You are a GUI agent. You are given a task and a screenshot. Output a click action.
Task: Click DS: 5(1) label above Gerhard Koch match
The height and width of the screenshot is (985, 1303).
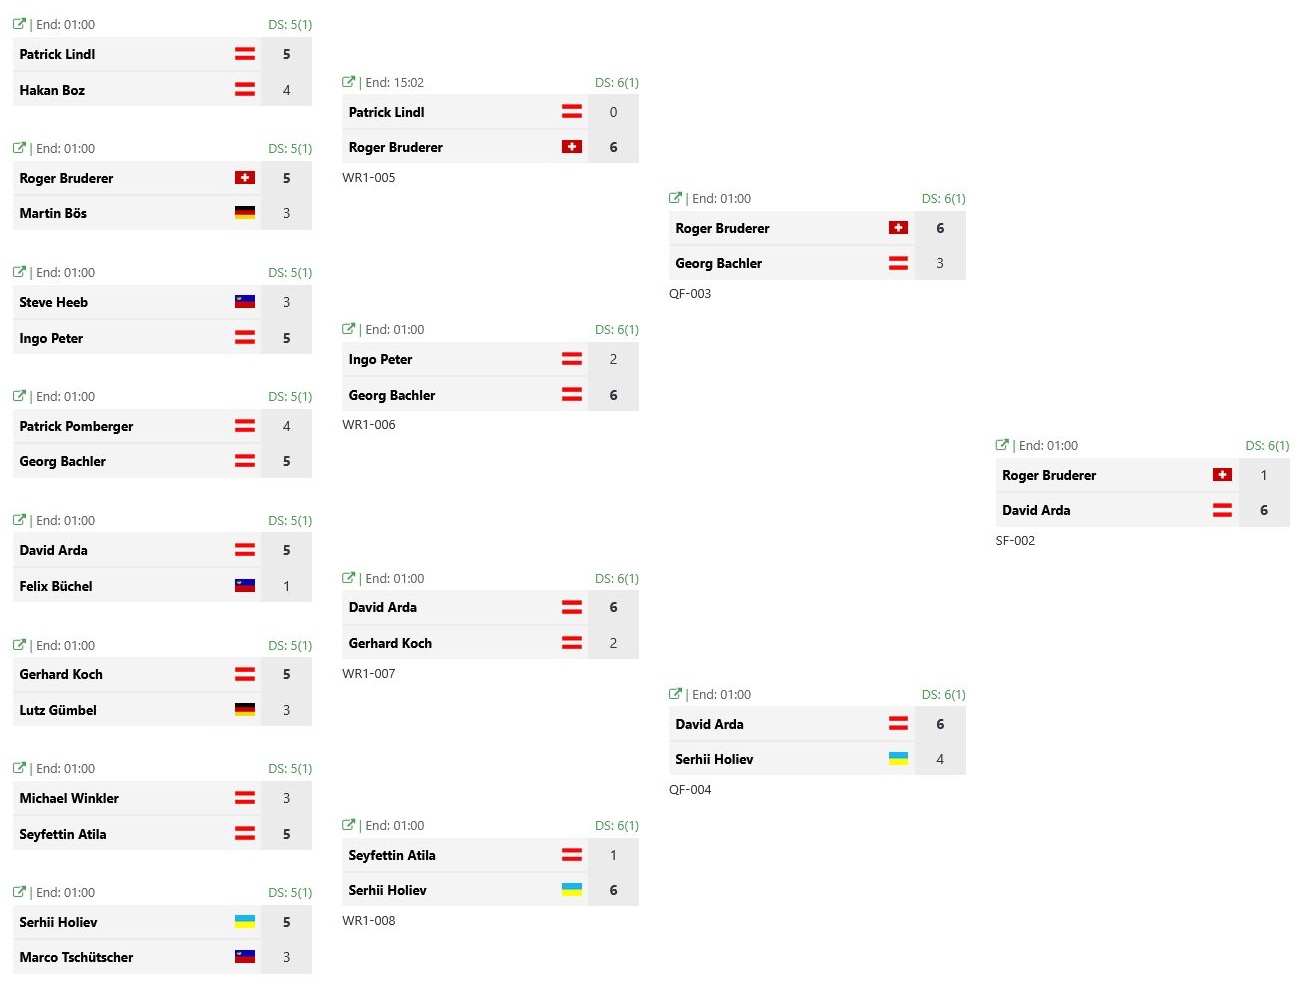290,645
